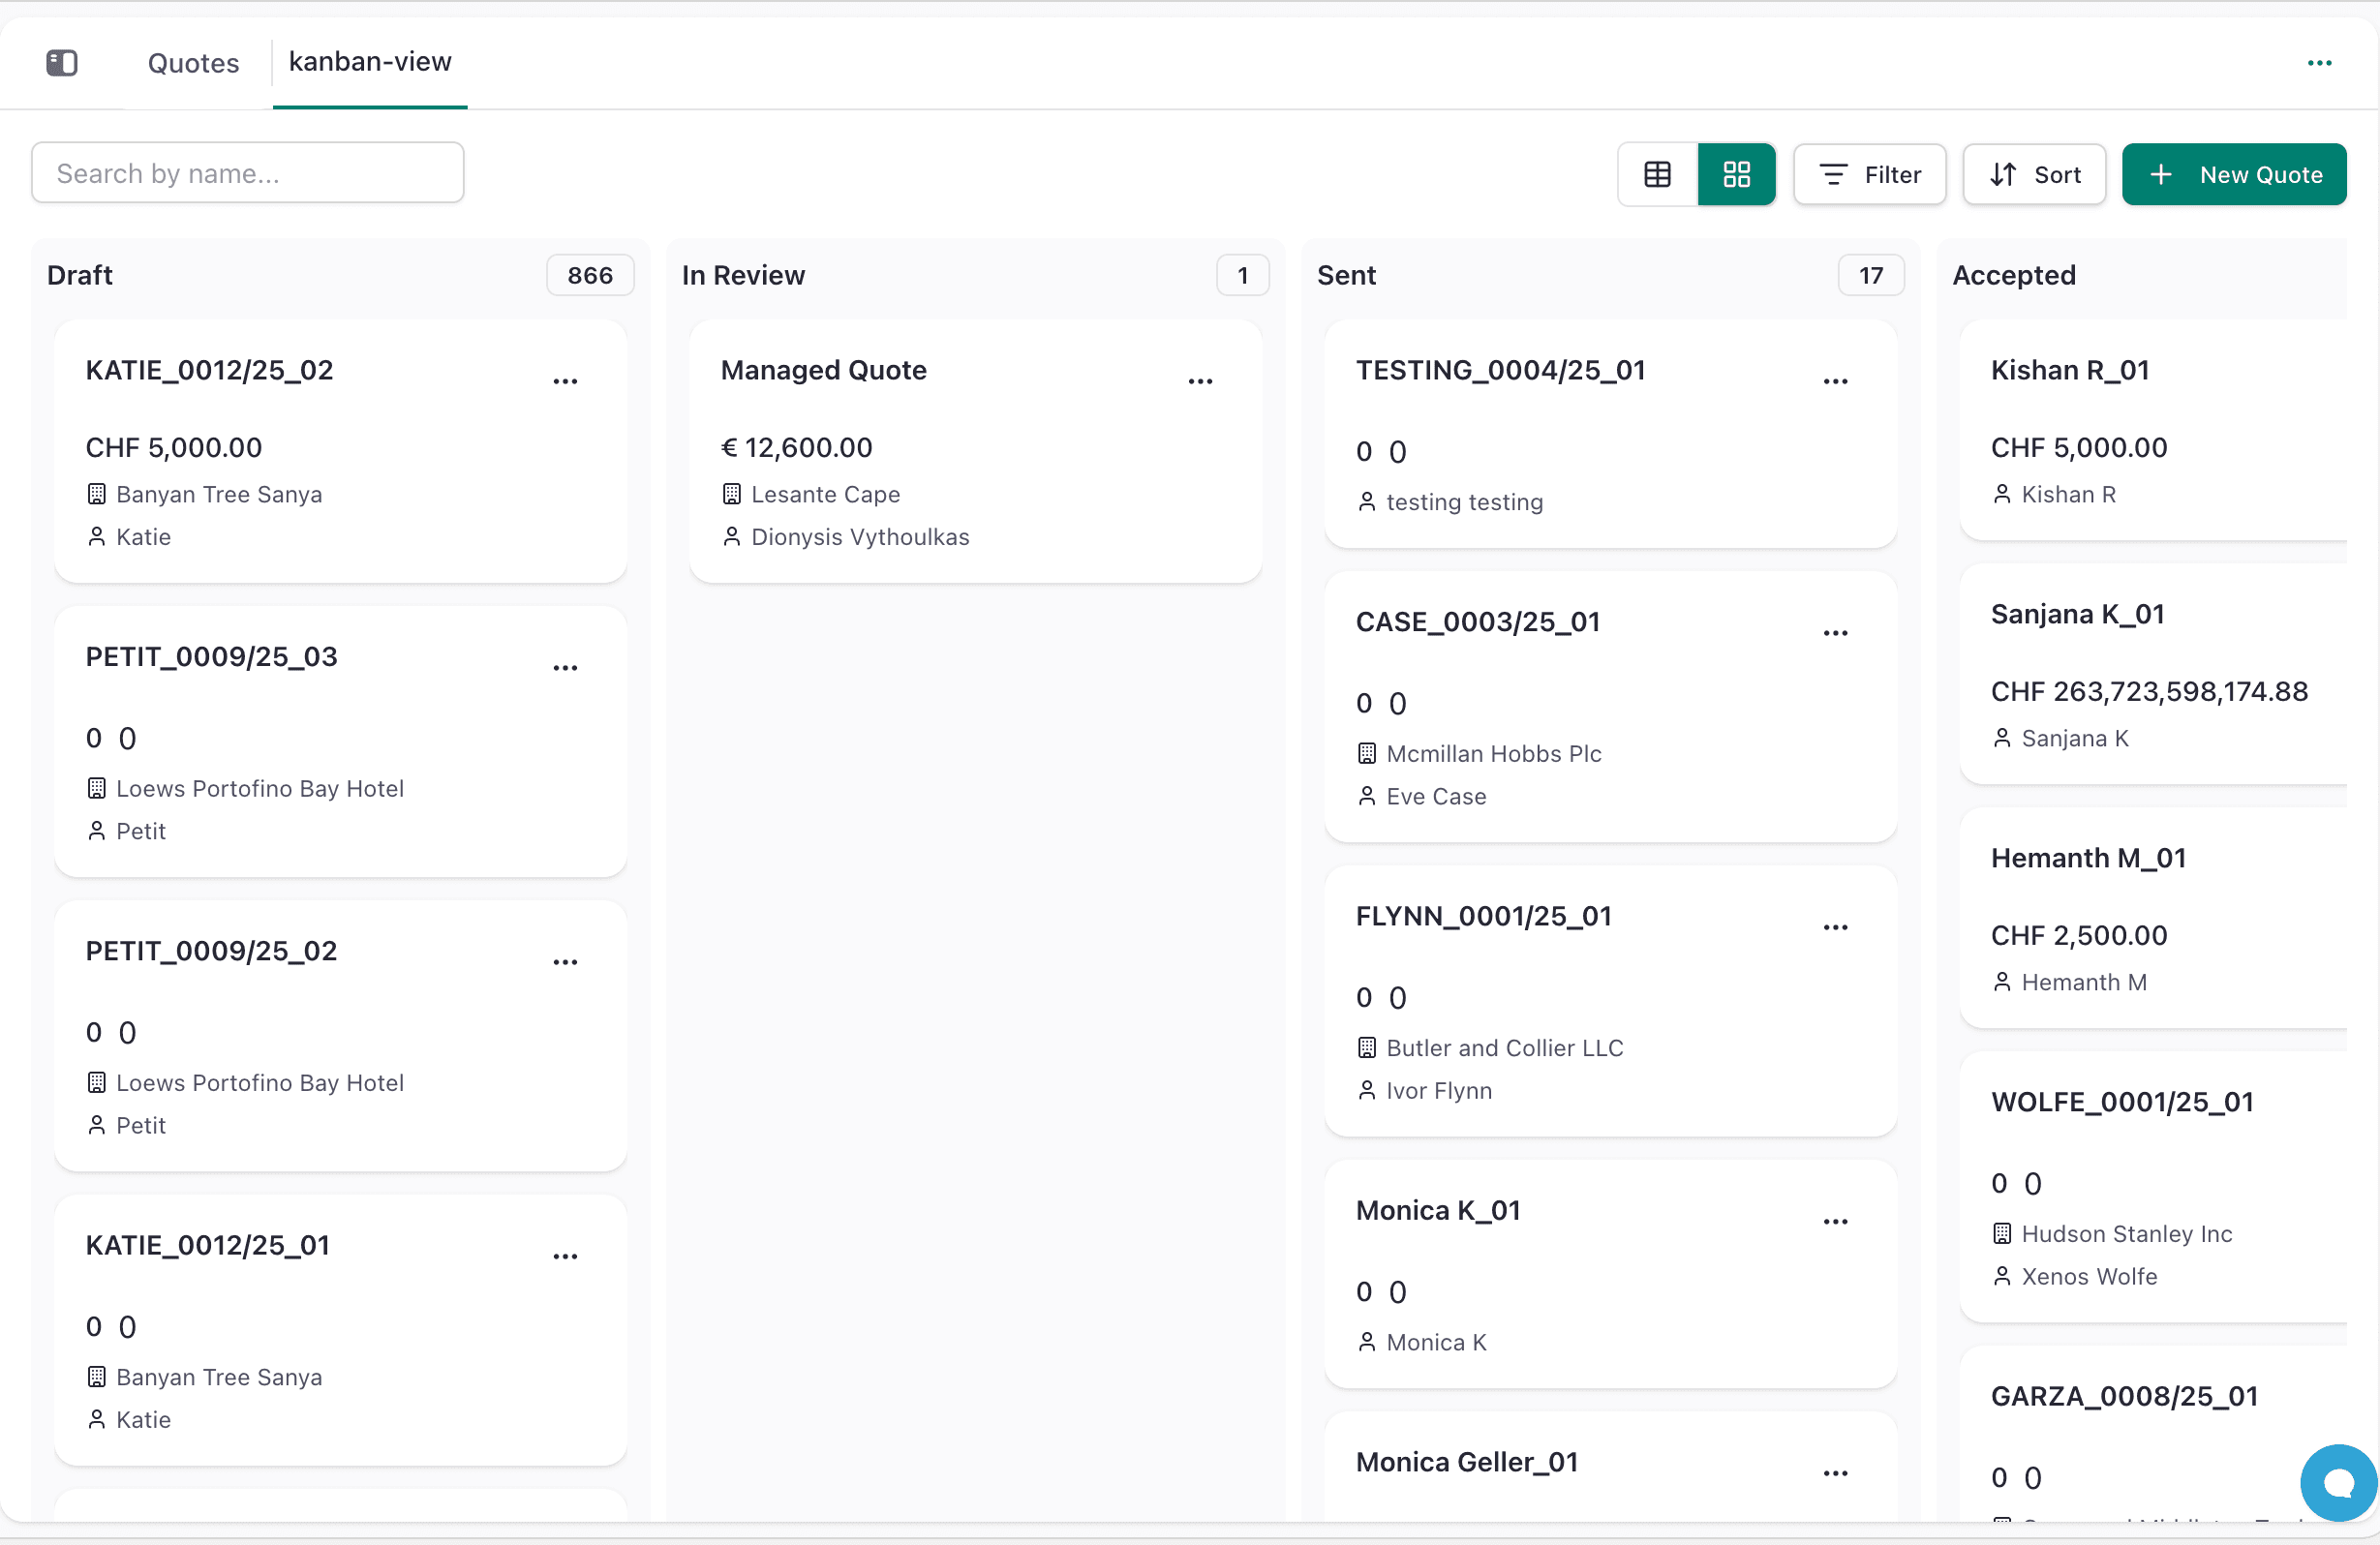Click person icon beside Kishan R
Image resolution: width=2380 pixels, height=1545 pixels.
[x=2001, y=494]
